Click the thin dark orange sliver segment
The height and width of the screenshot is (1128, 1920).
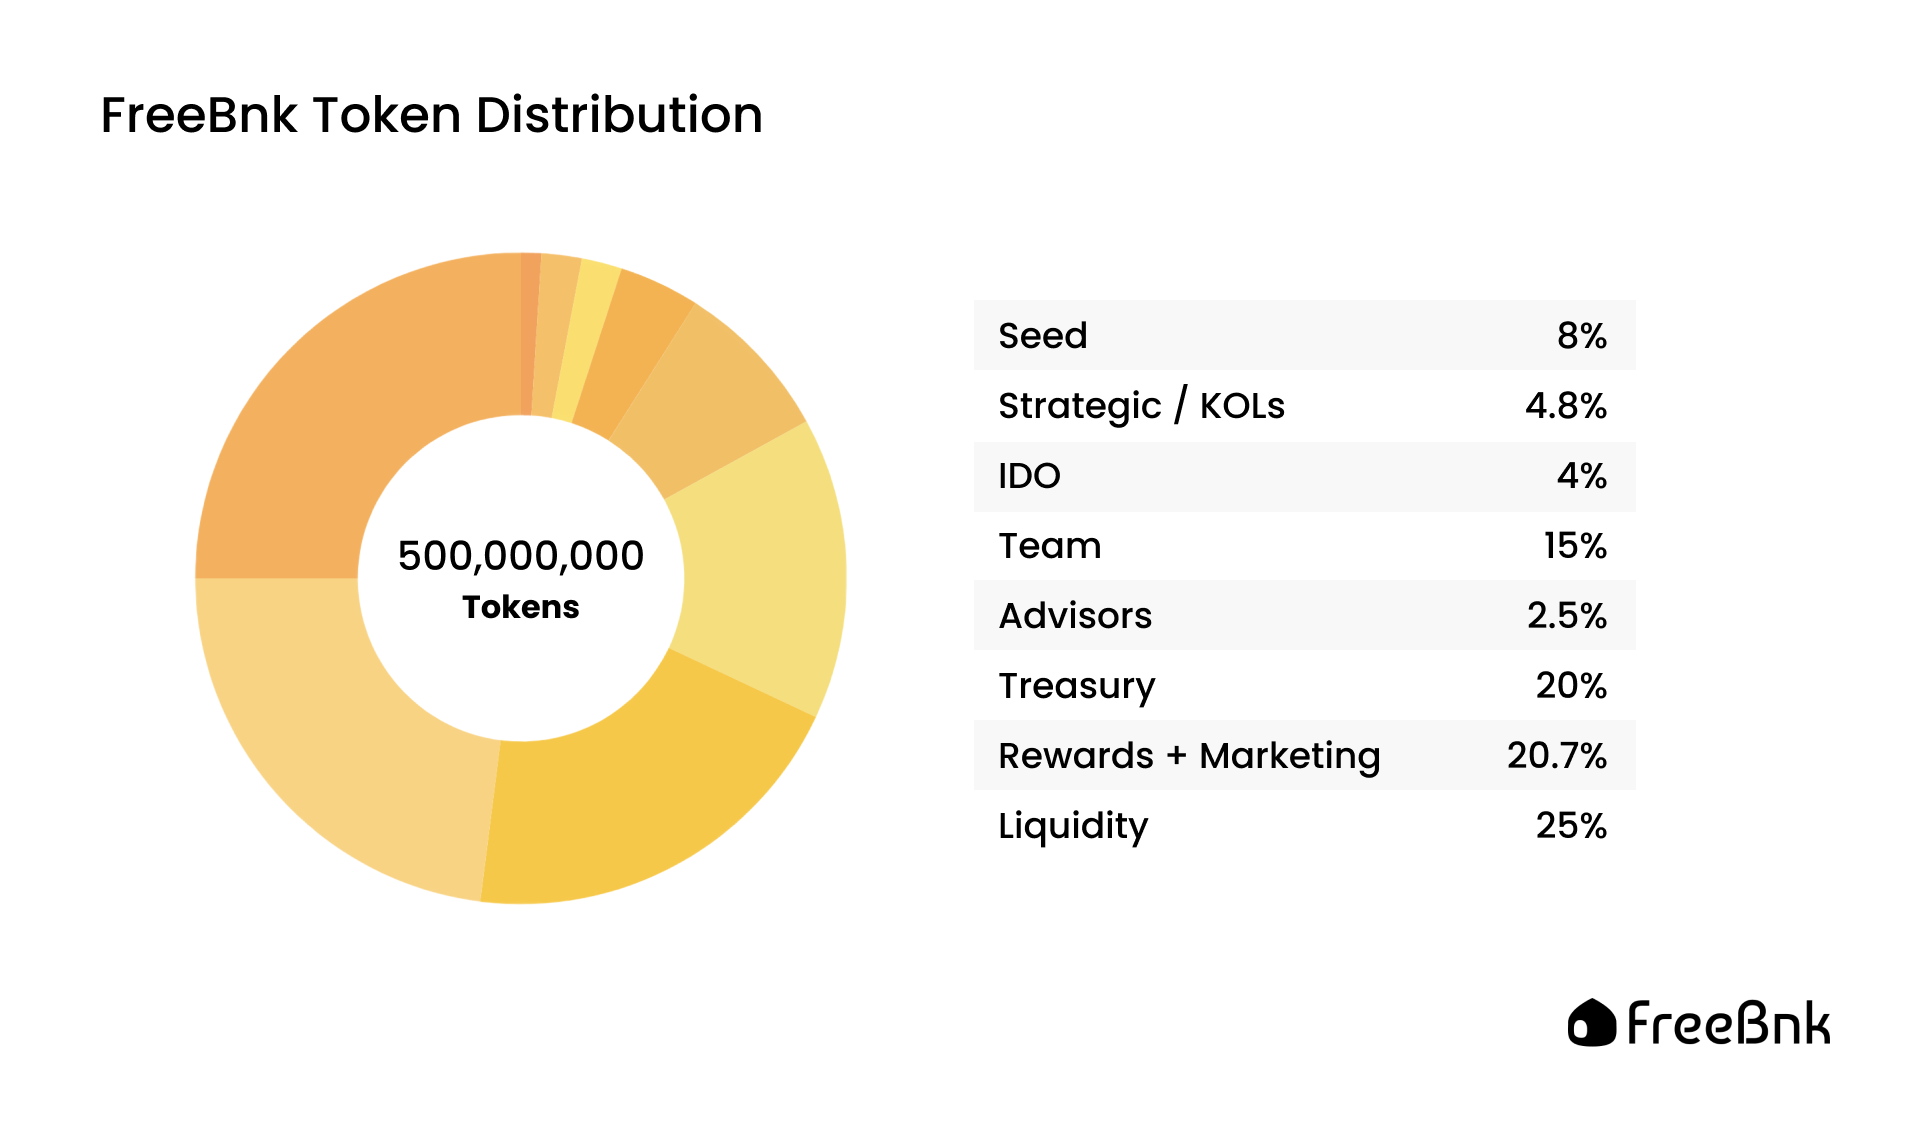[x=529, y=334]
